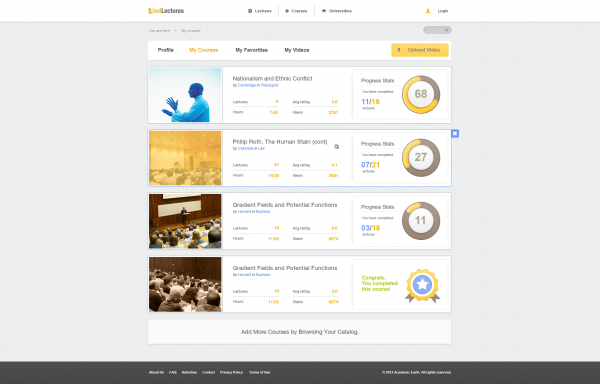Open the Advertise footer link
Viewport: 600px width, 384px height.
(189, 372)
